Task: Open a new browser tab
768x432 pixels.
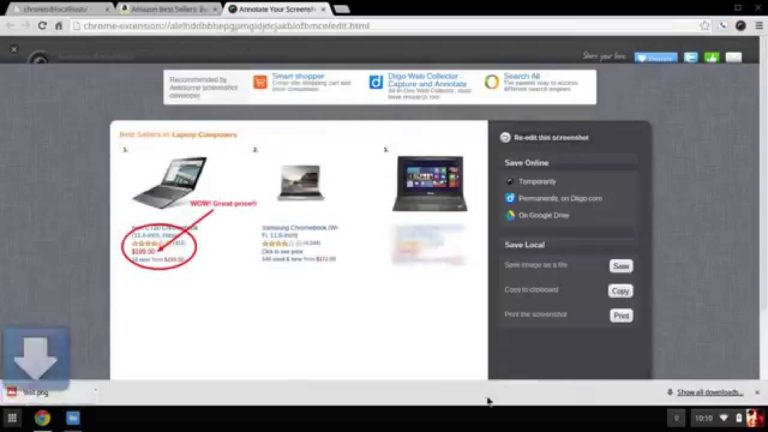Action: pyautogui.click(x=341, y=9)
